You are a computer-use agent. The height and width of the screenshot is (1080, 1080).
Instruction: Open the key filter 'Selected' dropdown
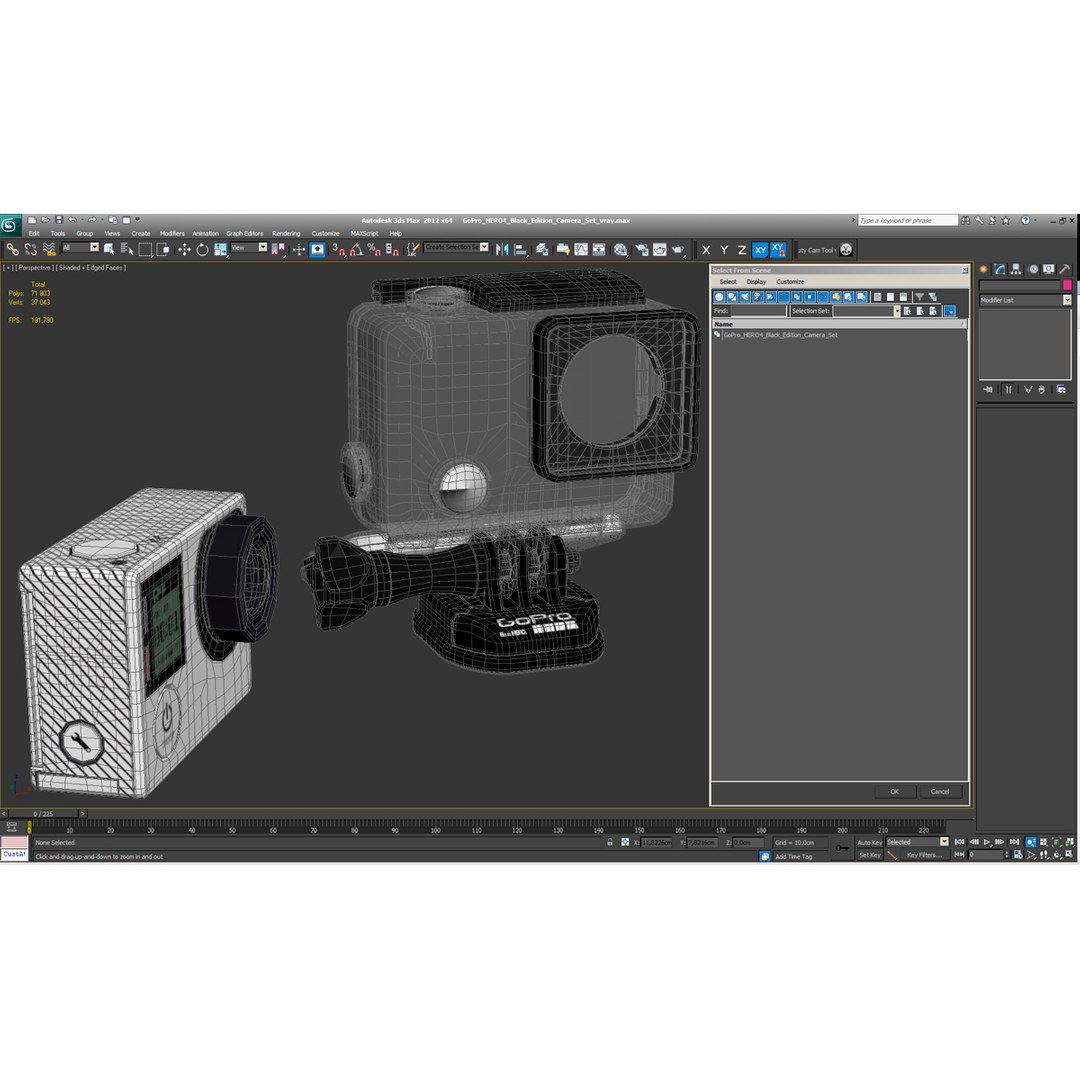click(944, 842)
